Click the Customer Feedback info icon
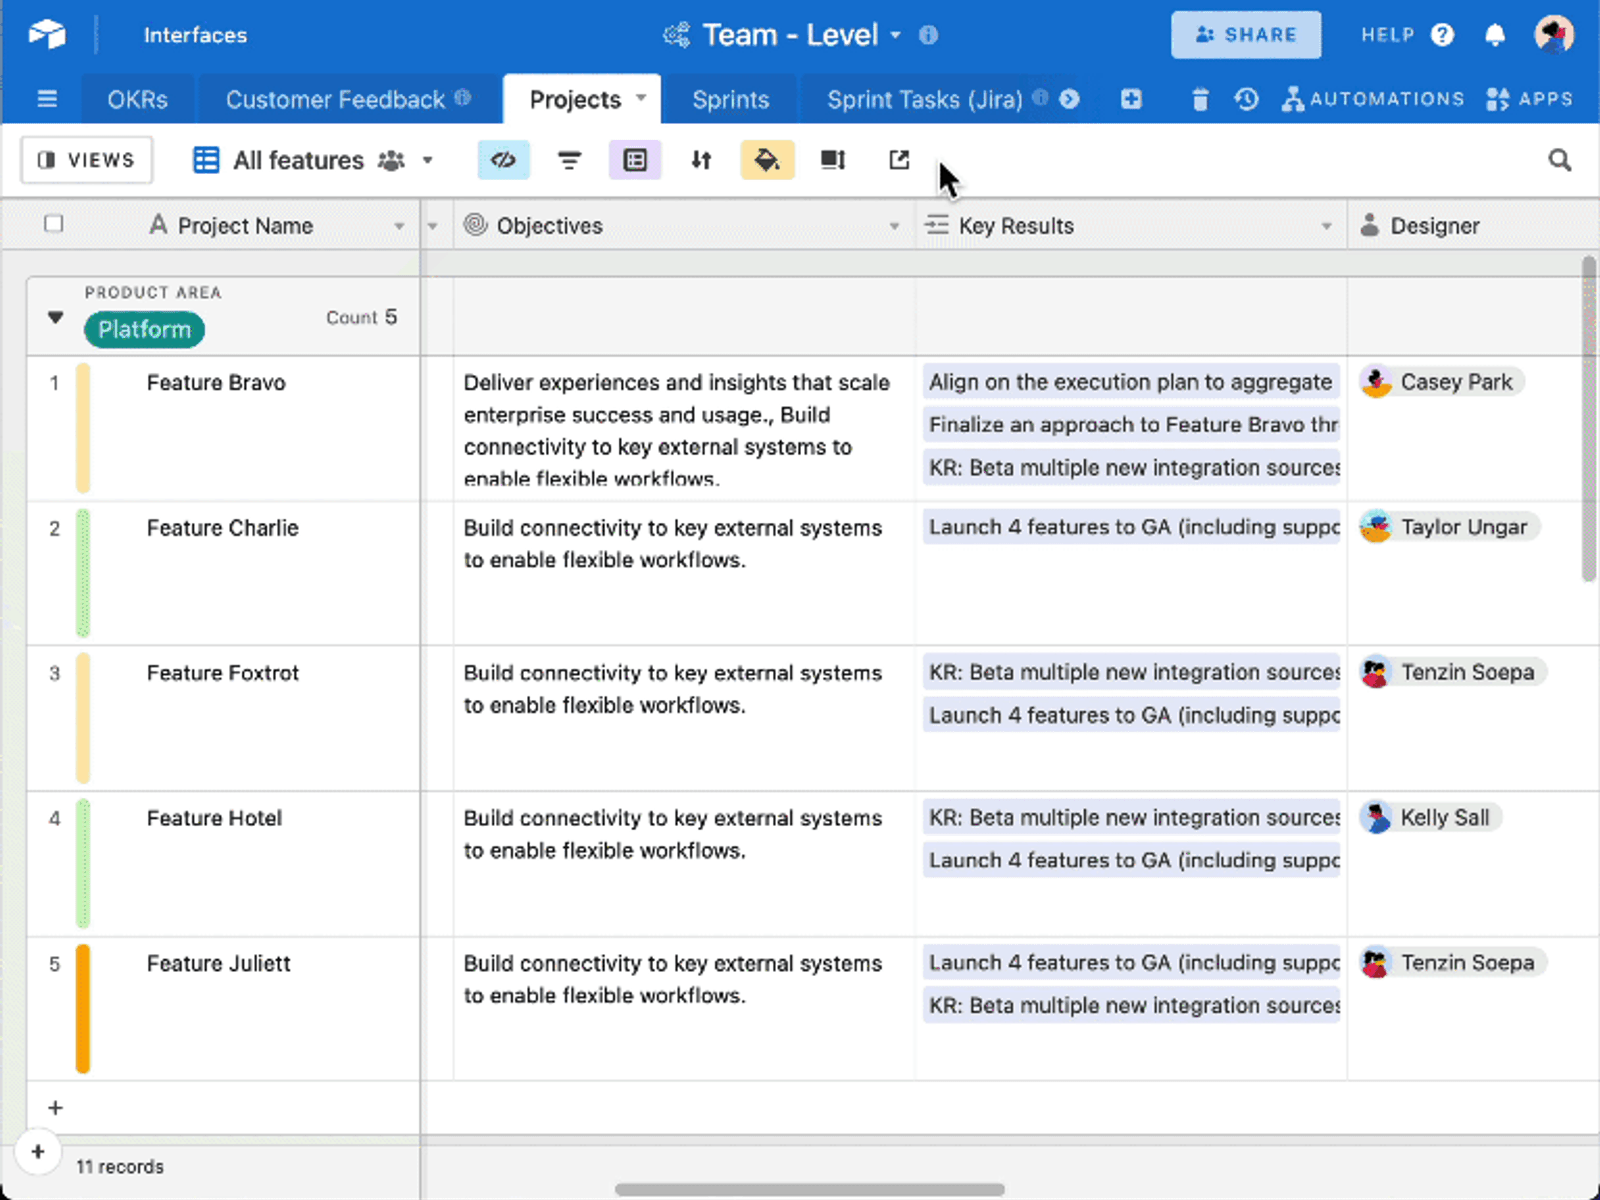The width and height of the screenshot is (1600, 1200). (x=462, y=98)
